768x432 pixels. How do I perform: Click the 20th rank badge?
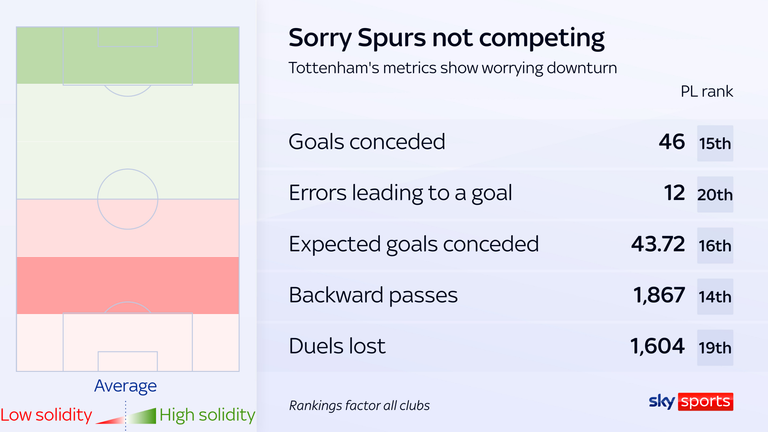pos(715,194)
